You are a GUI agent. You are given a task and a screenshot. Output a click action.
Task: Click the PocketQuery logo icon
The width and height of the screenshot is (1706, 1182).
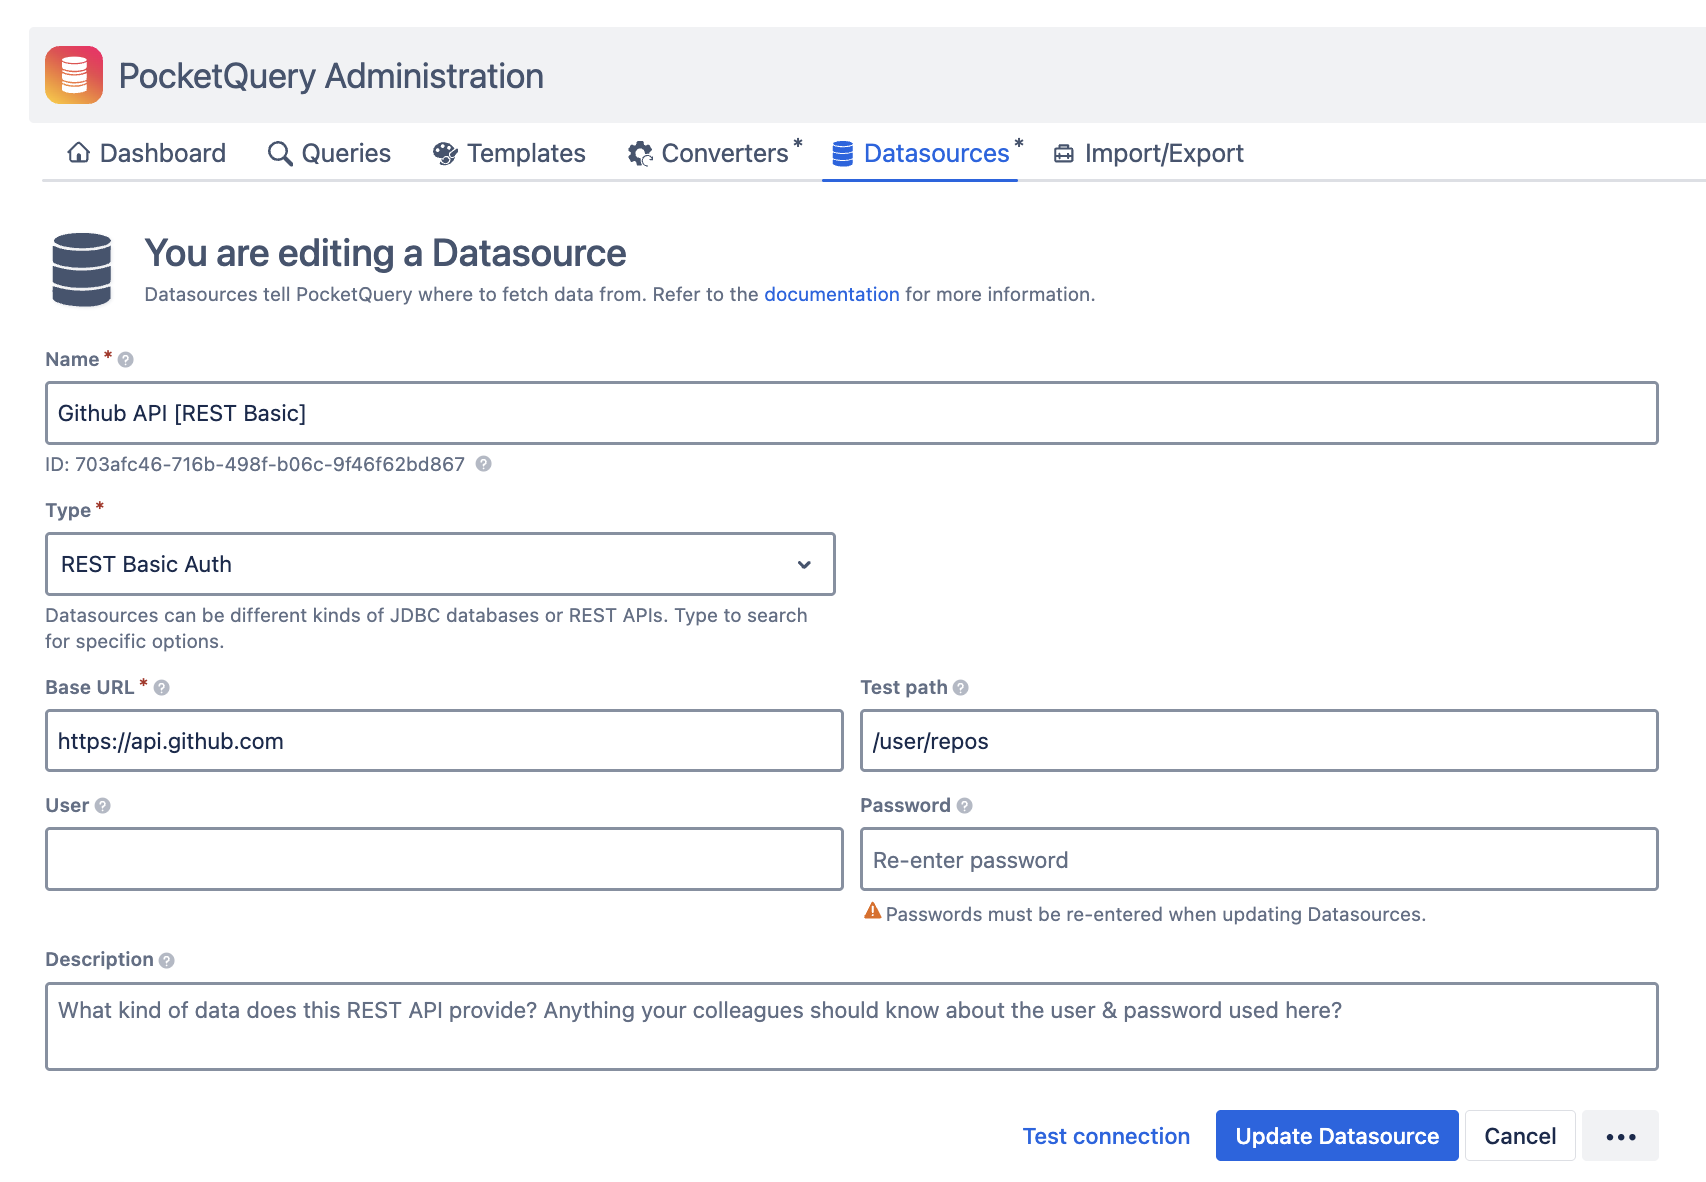coord(74,75)
